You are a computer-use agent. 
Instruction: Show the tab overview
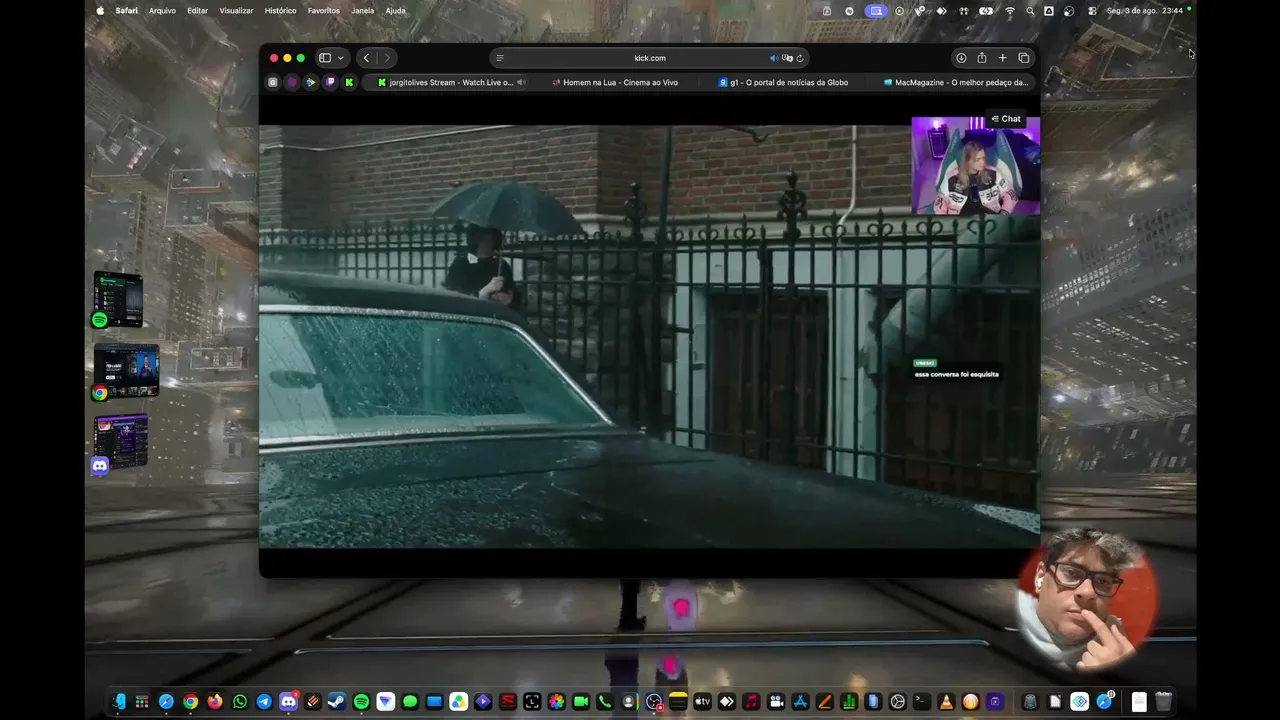tap(1023, 58)
